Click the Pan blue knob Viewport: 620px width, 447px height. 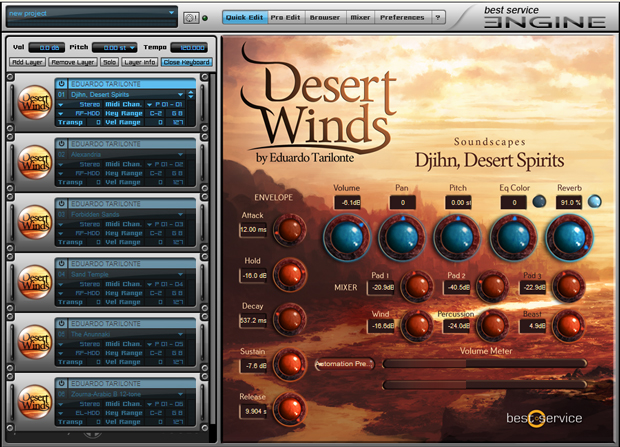402,237
